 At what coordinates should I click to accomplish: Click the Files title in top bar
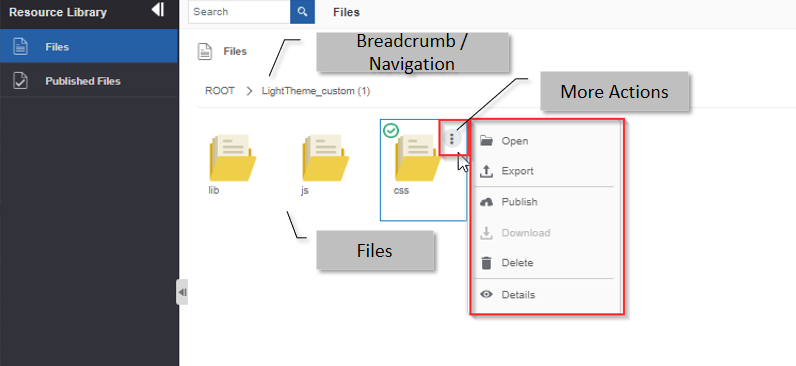coord(347,12)
